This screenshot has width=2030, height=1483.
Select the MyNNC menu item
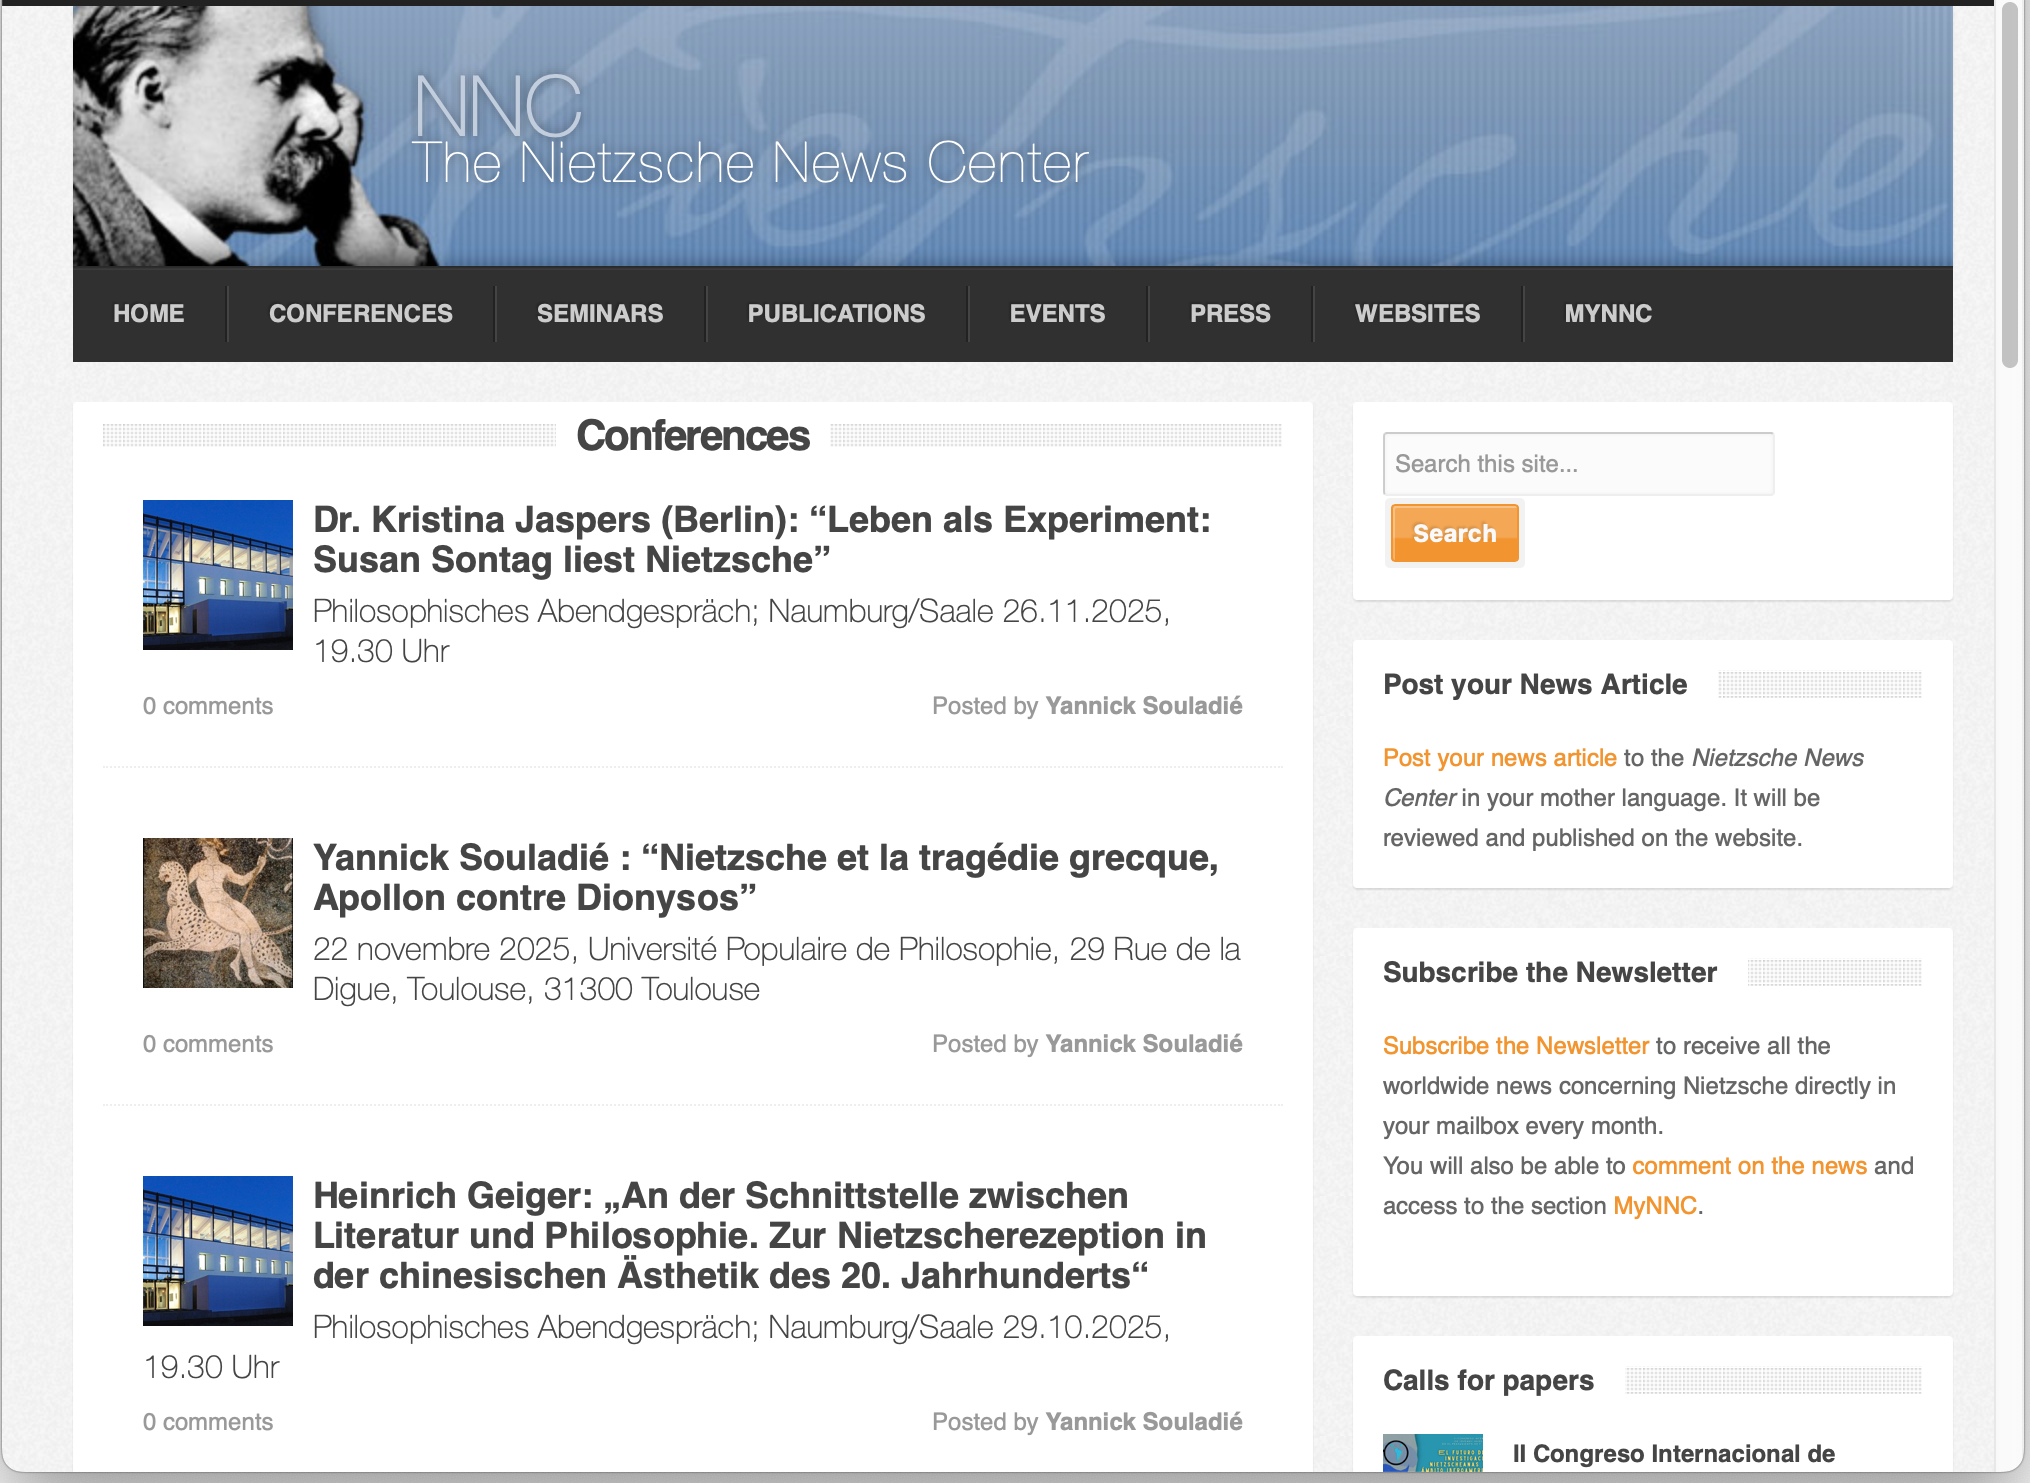(1607, 314)
